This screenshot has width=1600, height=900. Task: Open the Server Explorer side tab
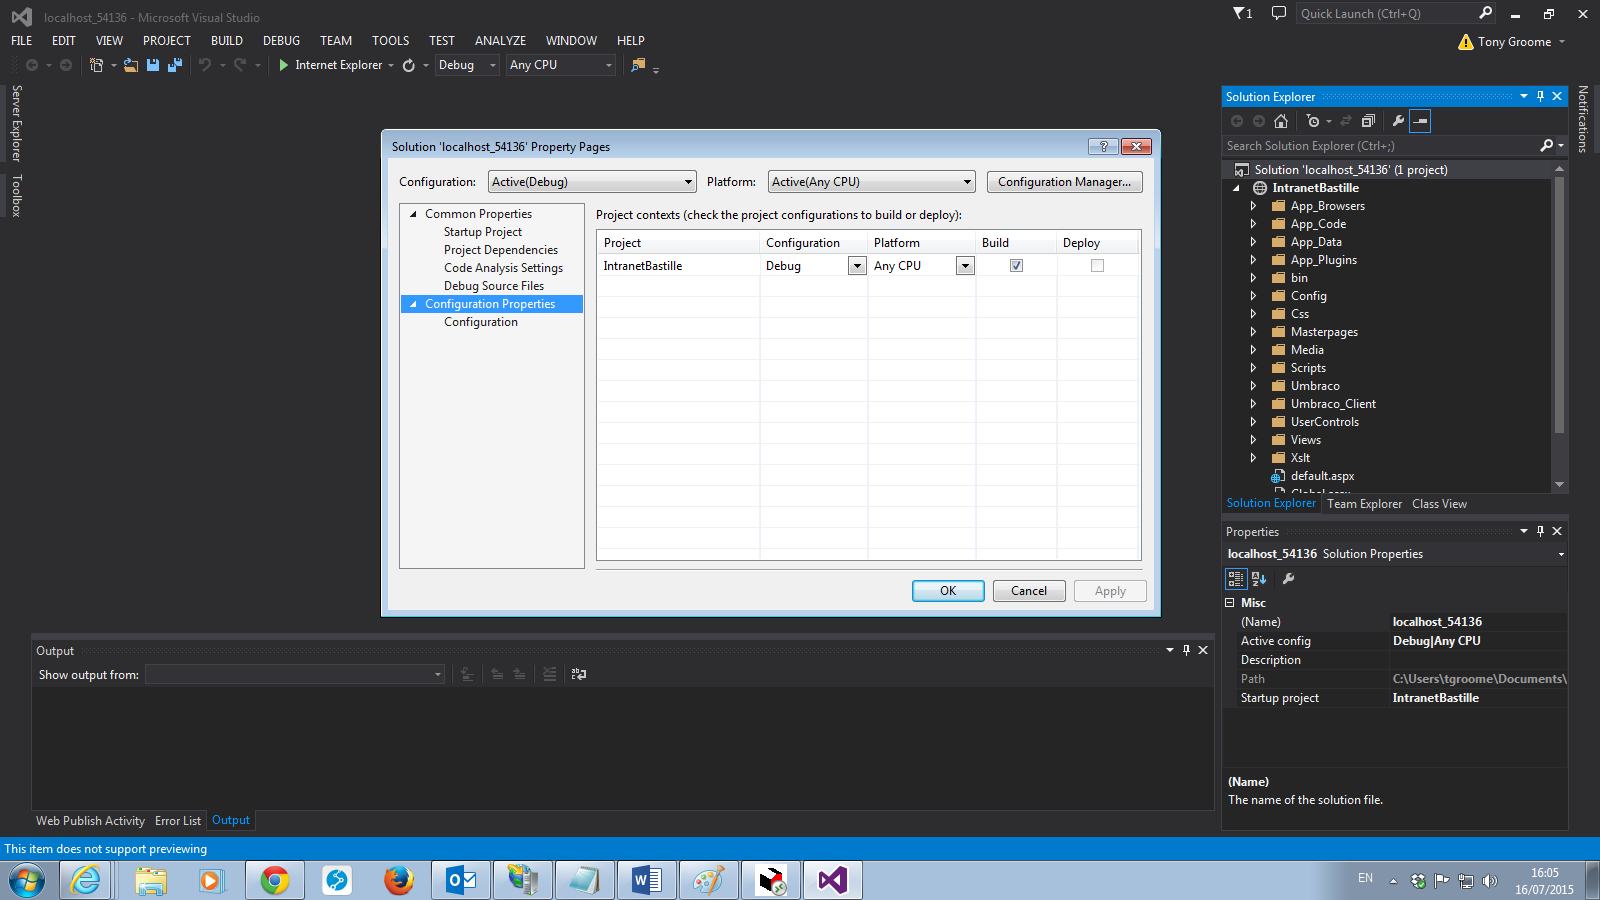[16, 123]
